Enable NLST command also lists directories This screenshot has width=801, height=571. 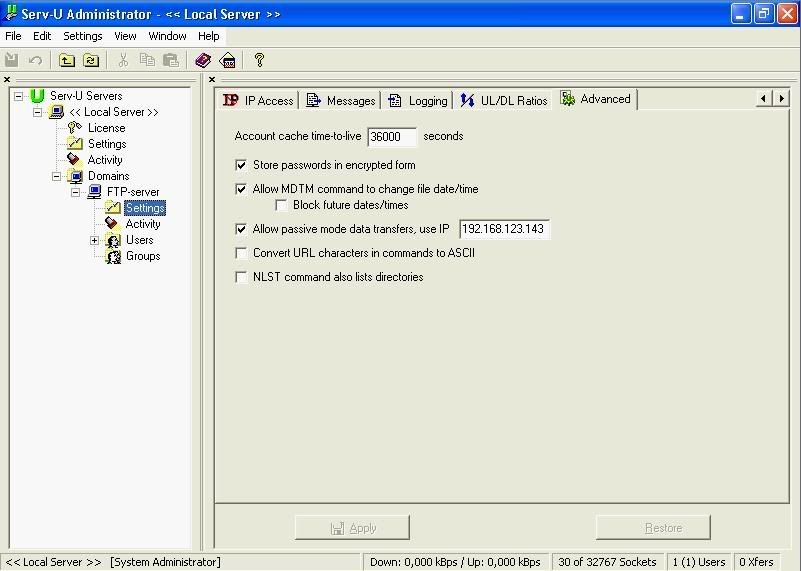tap(241, 277)
